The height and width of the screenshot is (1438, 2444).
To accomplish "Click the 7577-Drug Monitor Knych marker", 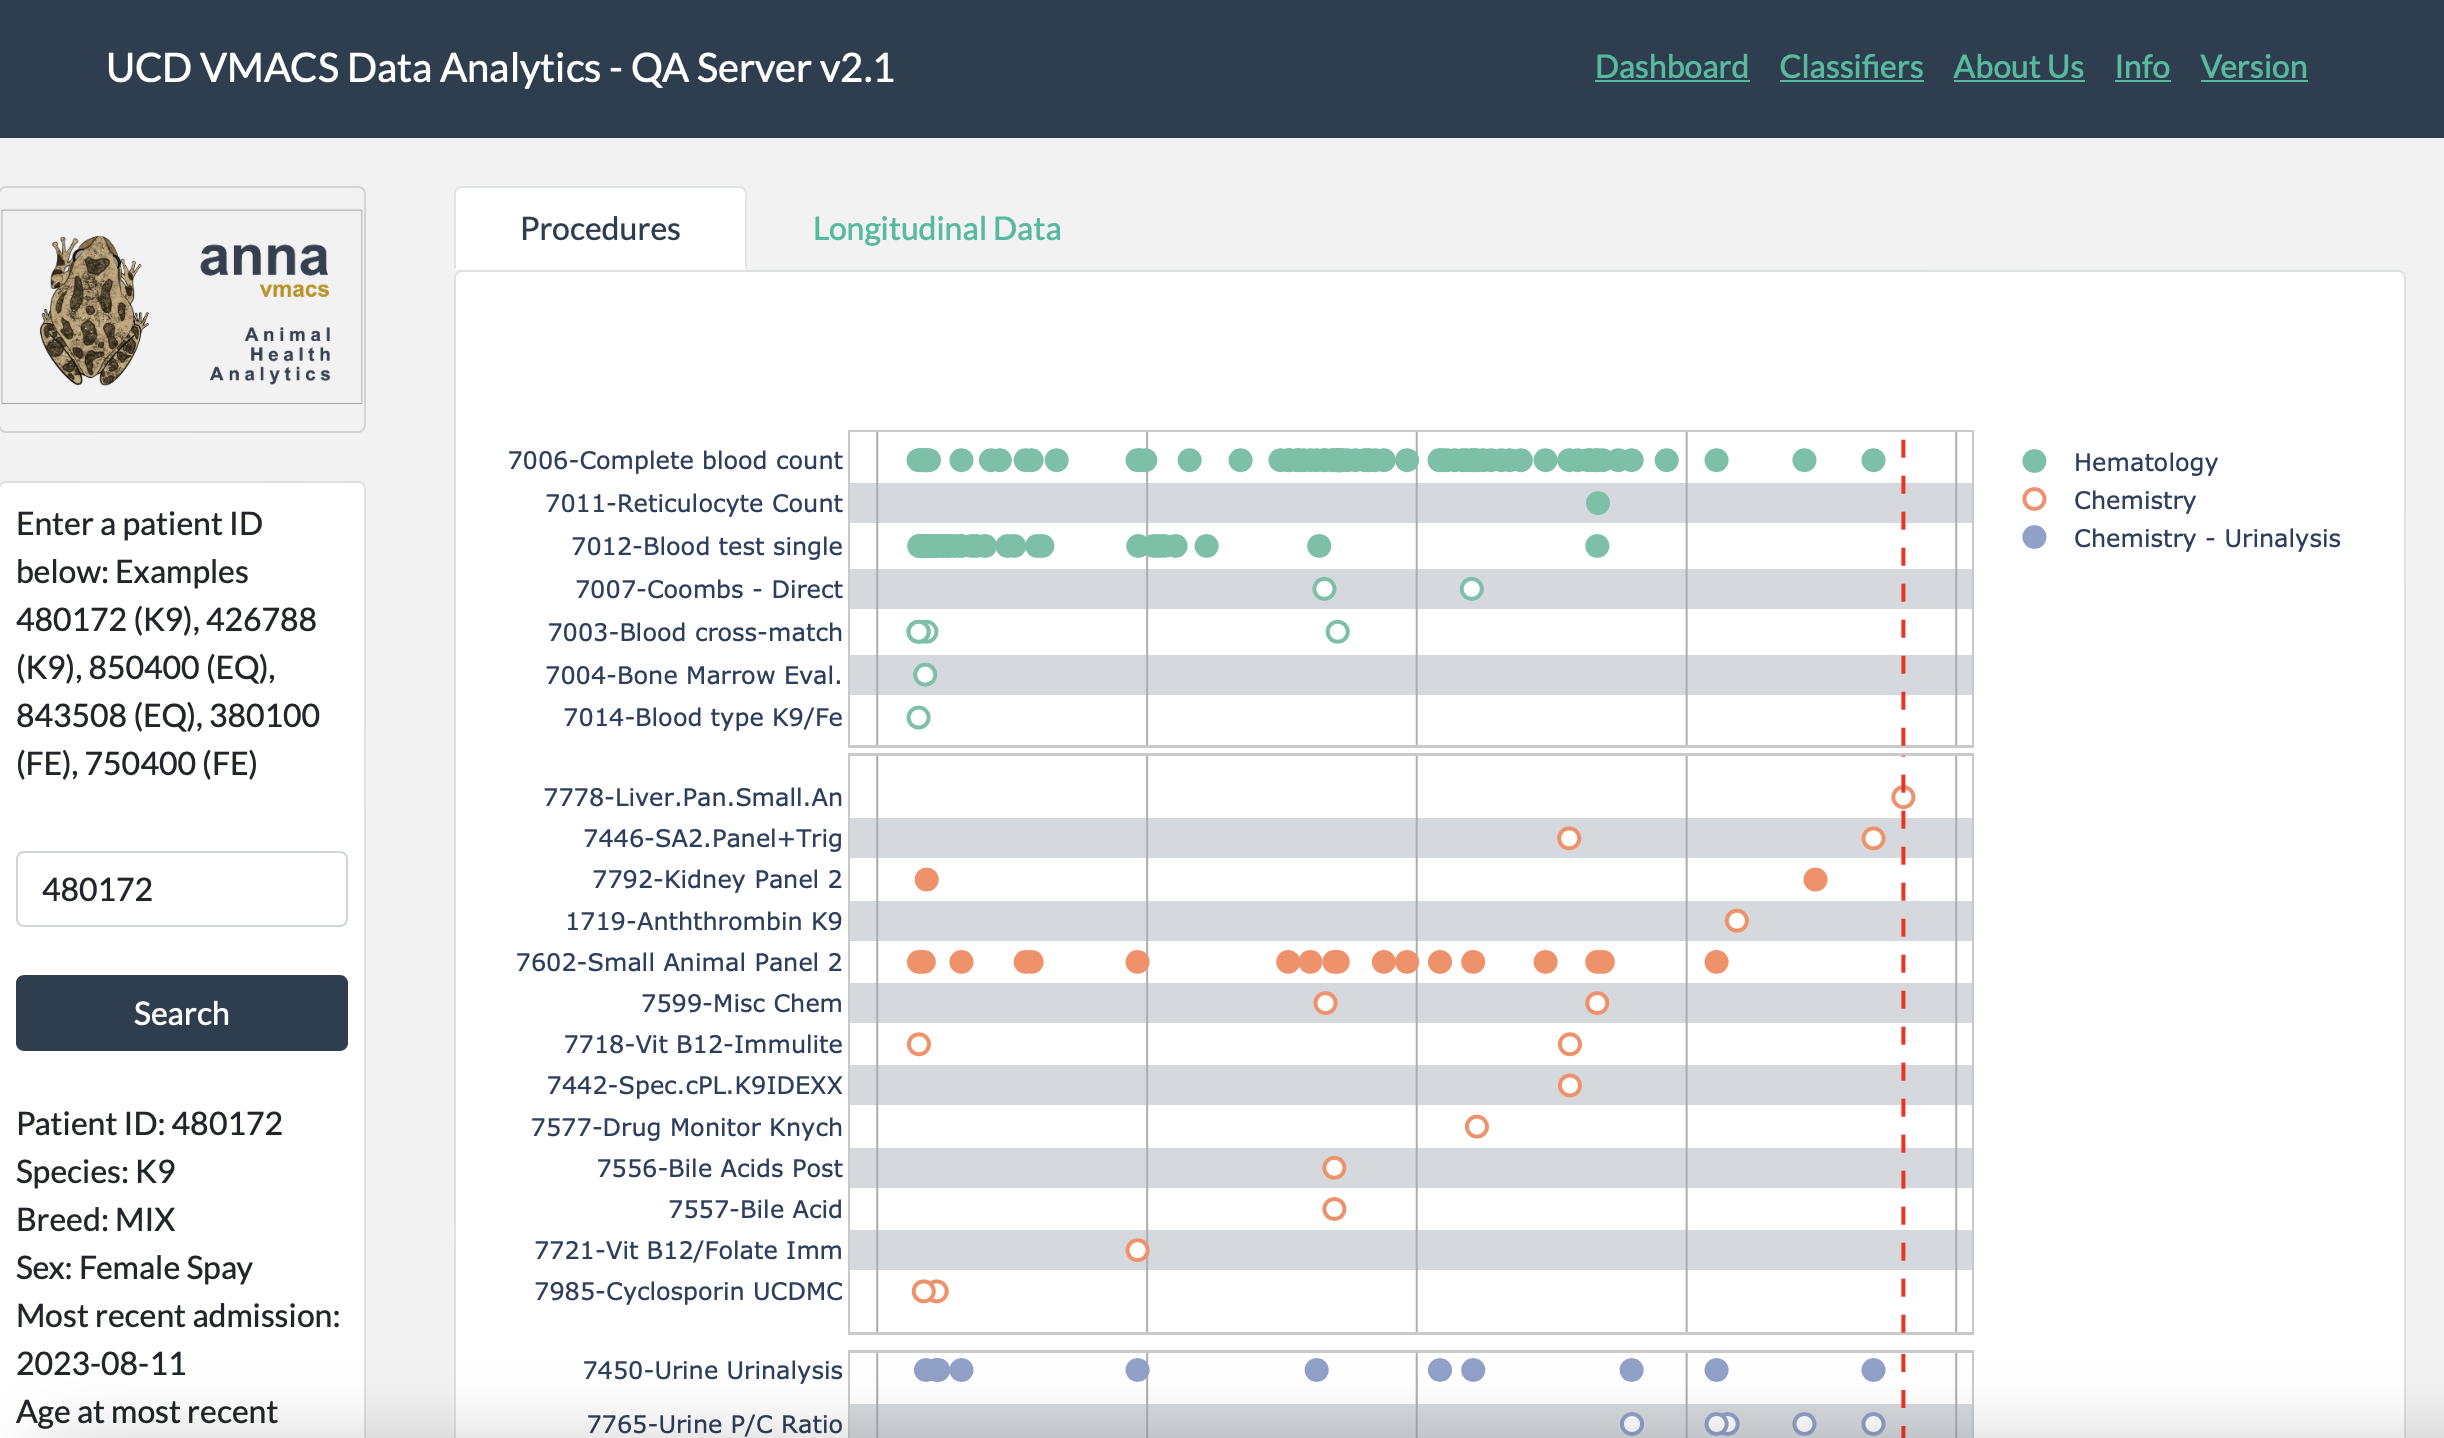I will [1476, 1127].
